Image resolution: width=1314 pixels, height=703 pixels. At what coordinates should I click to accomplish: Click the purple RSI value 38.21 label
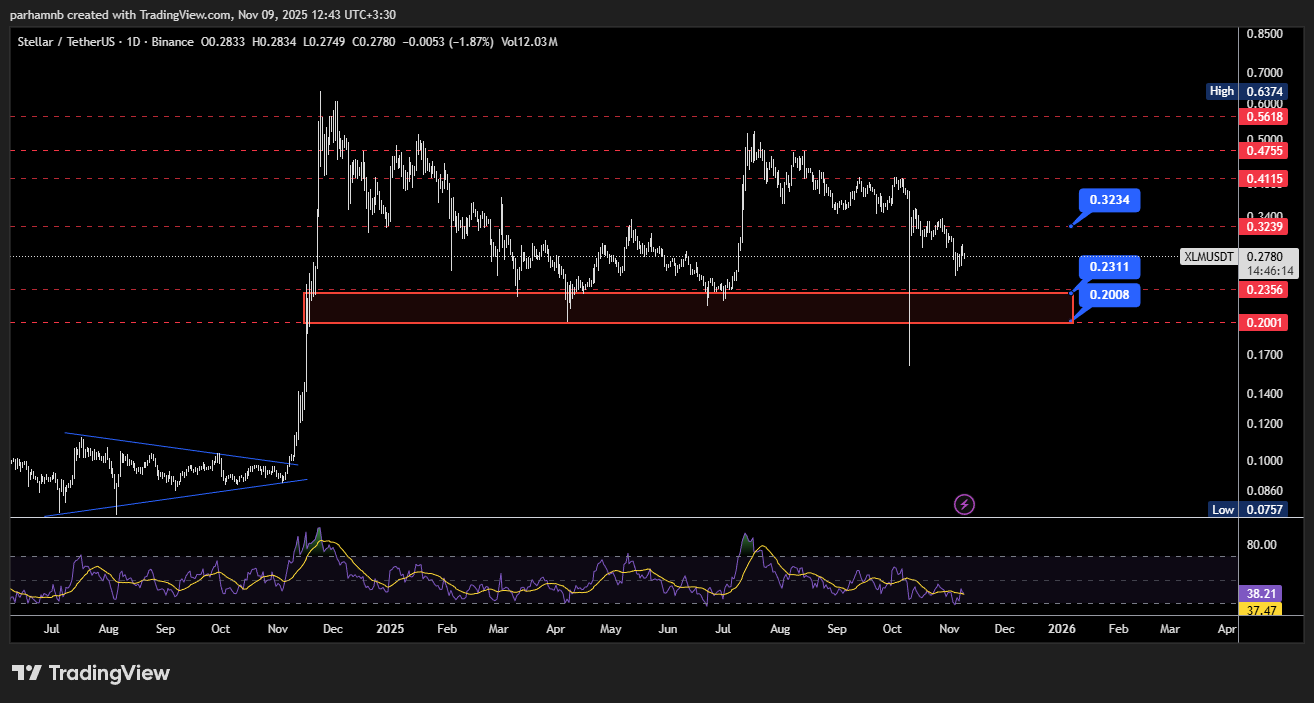(x=1255, y=592)
